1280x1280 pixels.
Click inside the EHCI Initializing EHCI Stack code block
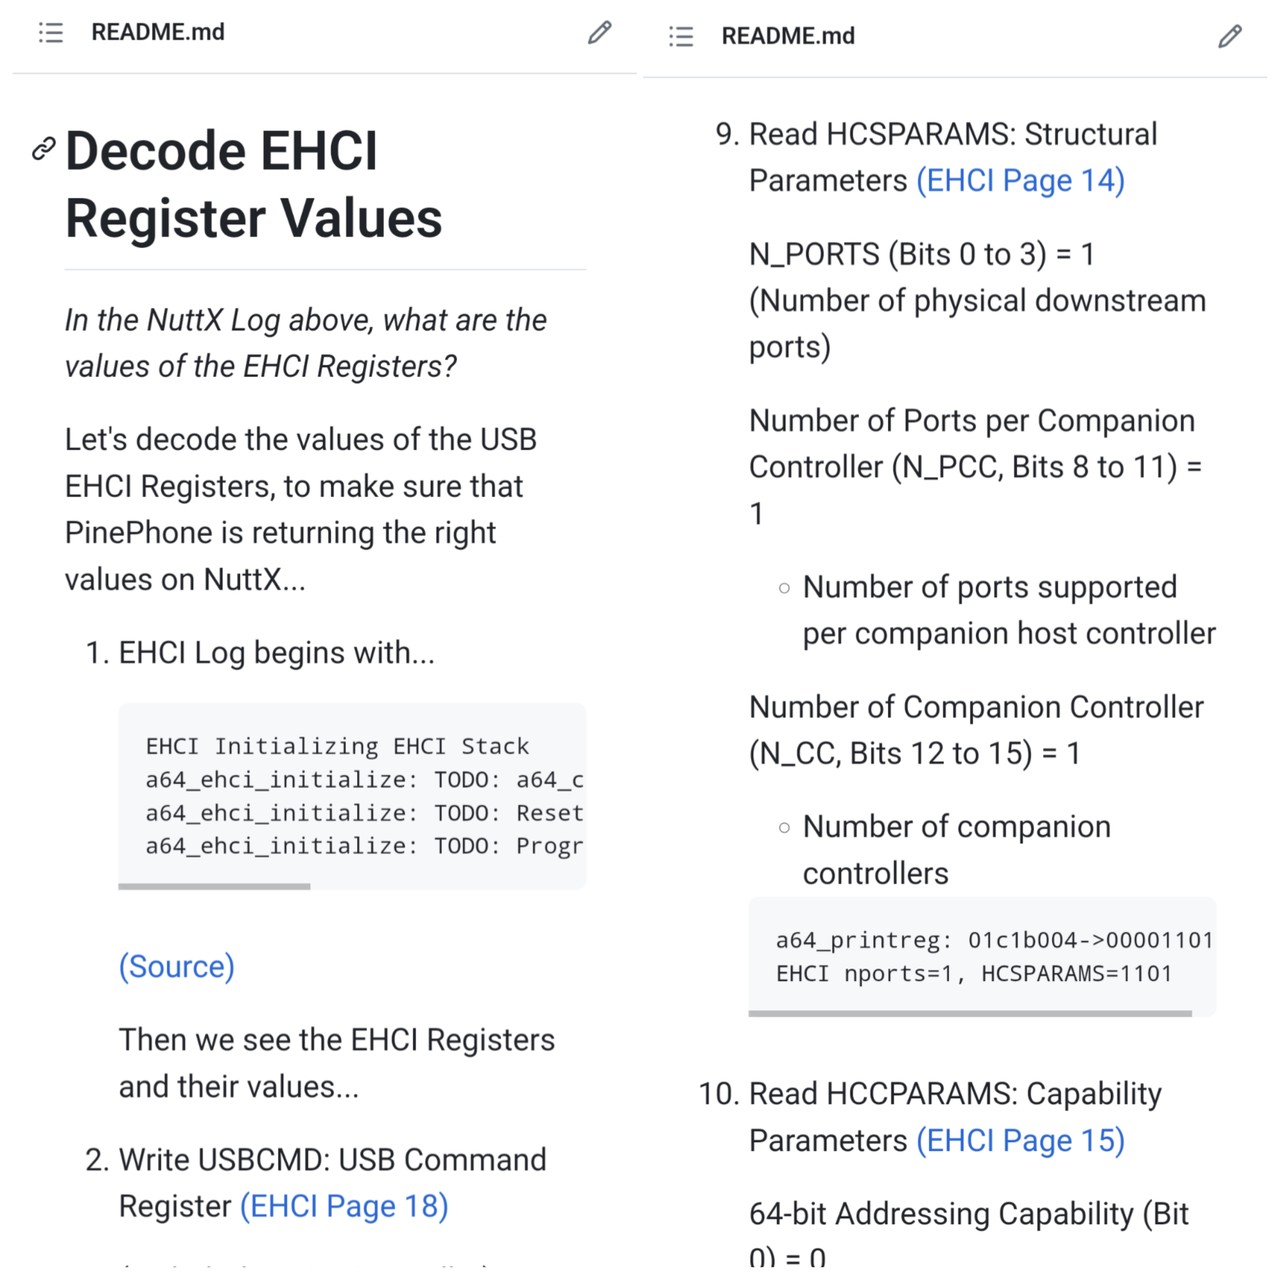tap(350, 796)
